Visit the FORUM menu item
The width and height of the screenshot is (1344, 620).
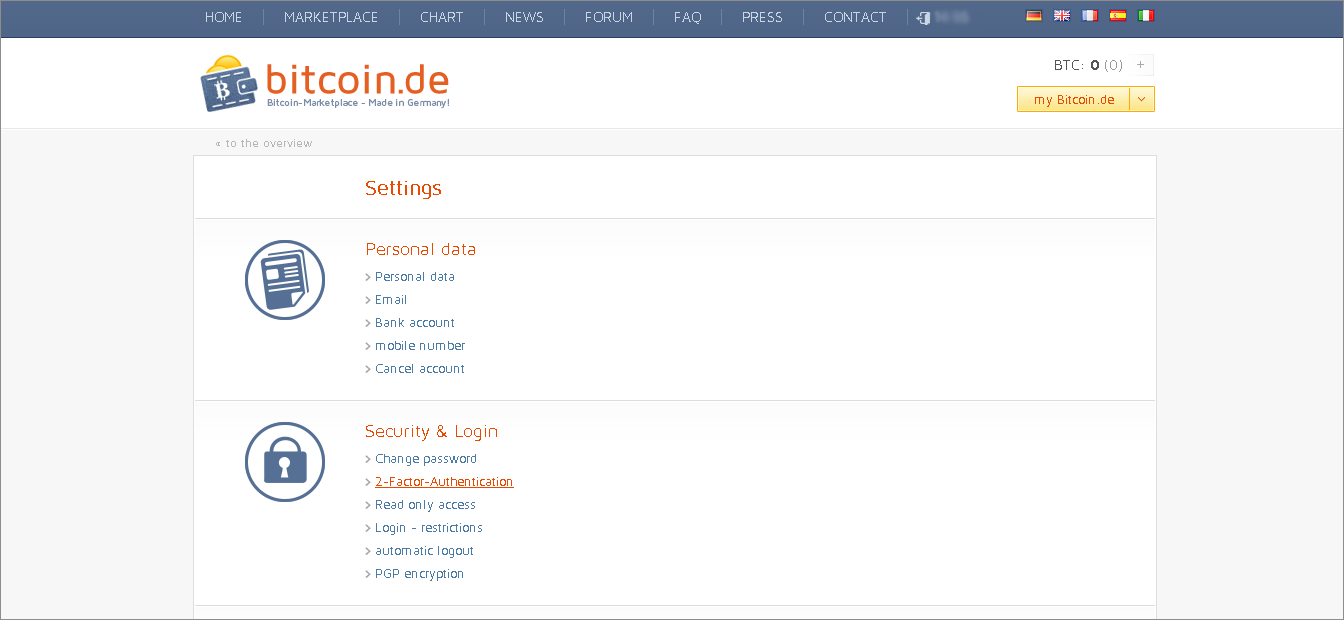click(x=609, y=17)
